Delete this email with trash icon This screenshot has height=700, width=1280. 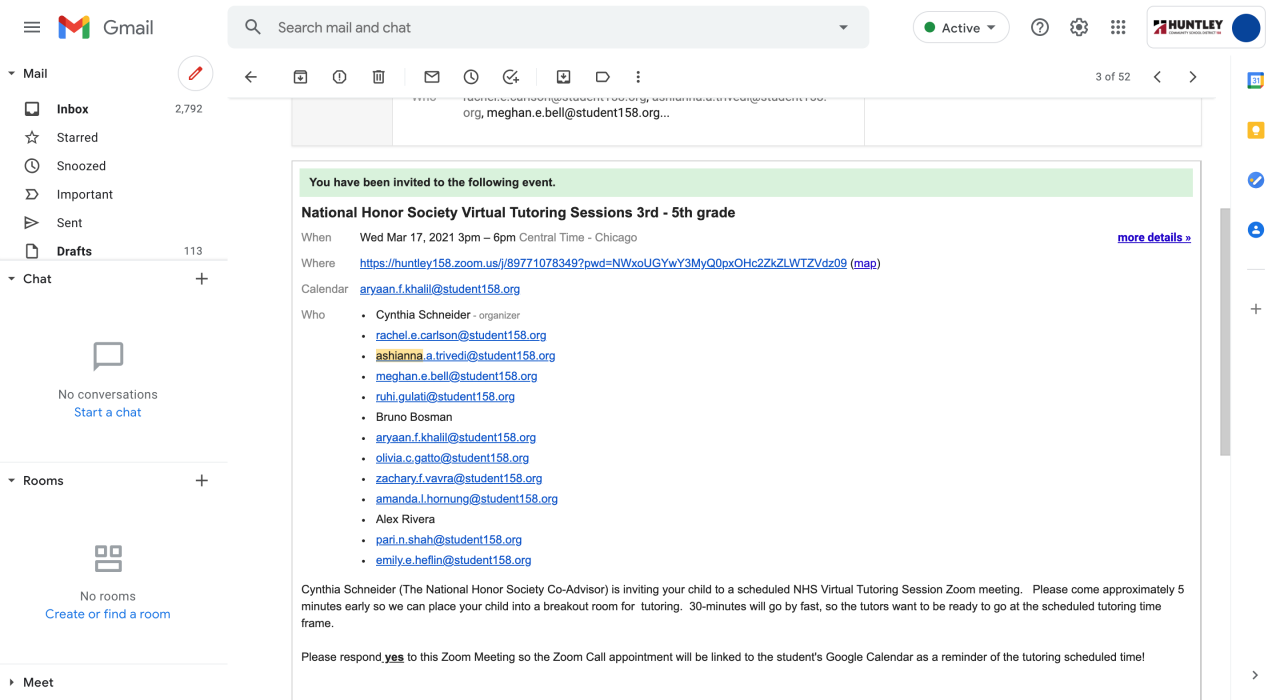tap(379, 77)
